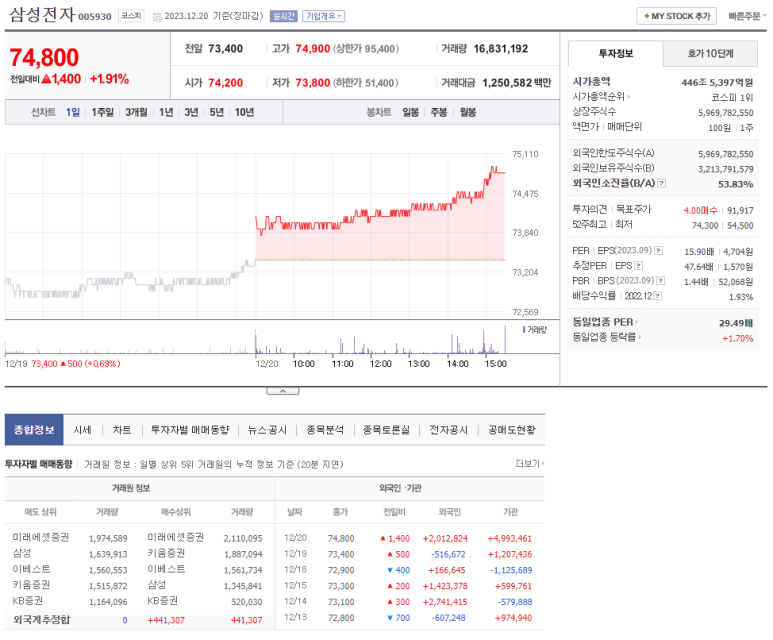This screenshot has width=773, height=640.
Task: Switch to the 투자정보 tab
Action: [x=616, y=53]
